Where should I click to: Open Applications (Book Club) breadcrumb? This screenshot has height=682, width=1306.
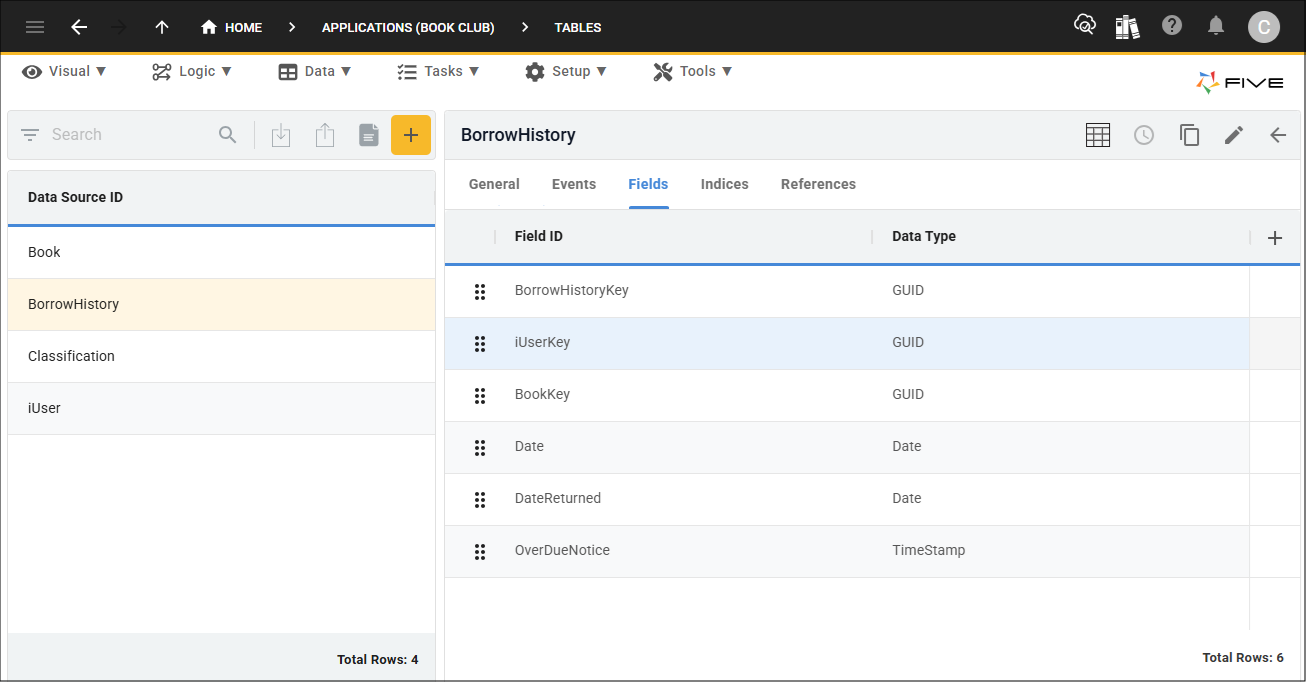[x=408, y=27]
